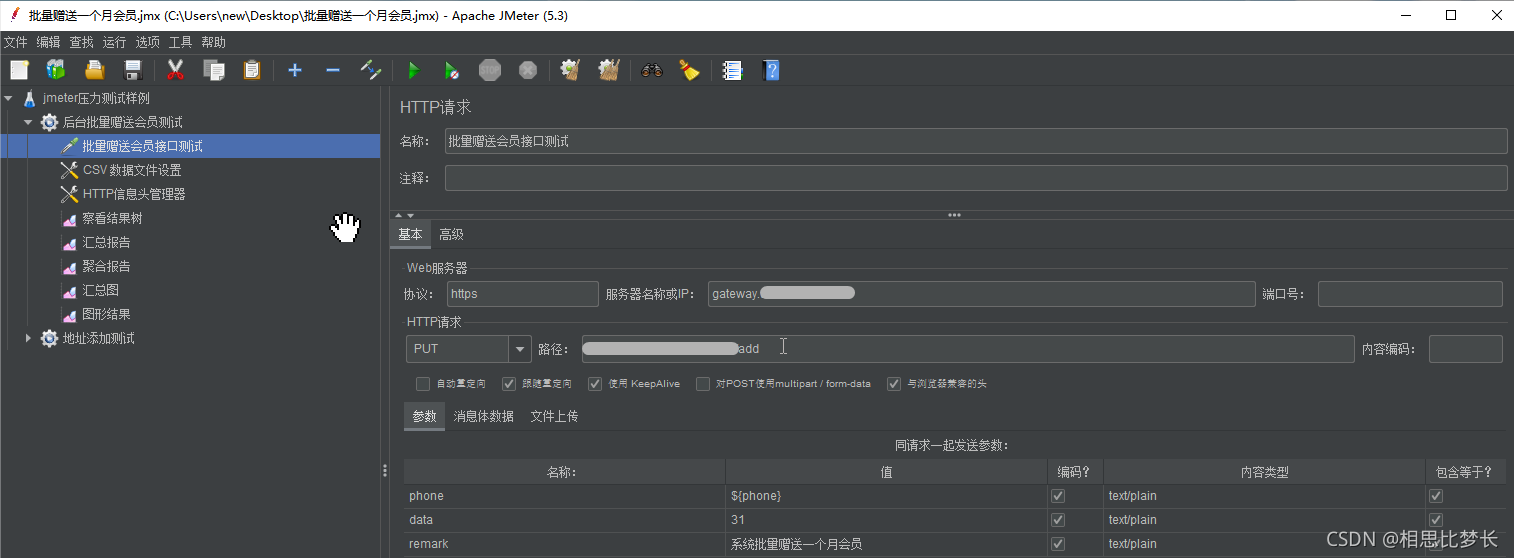Viewport: 1514px width, 558px height.
Task: Click the Start no pauses icon
Action: [452, 70]
